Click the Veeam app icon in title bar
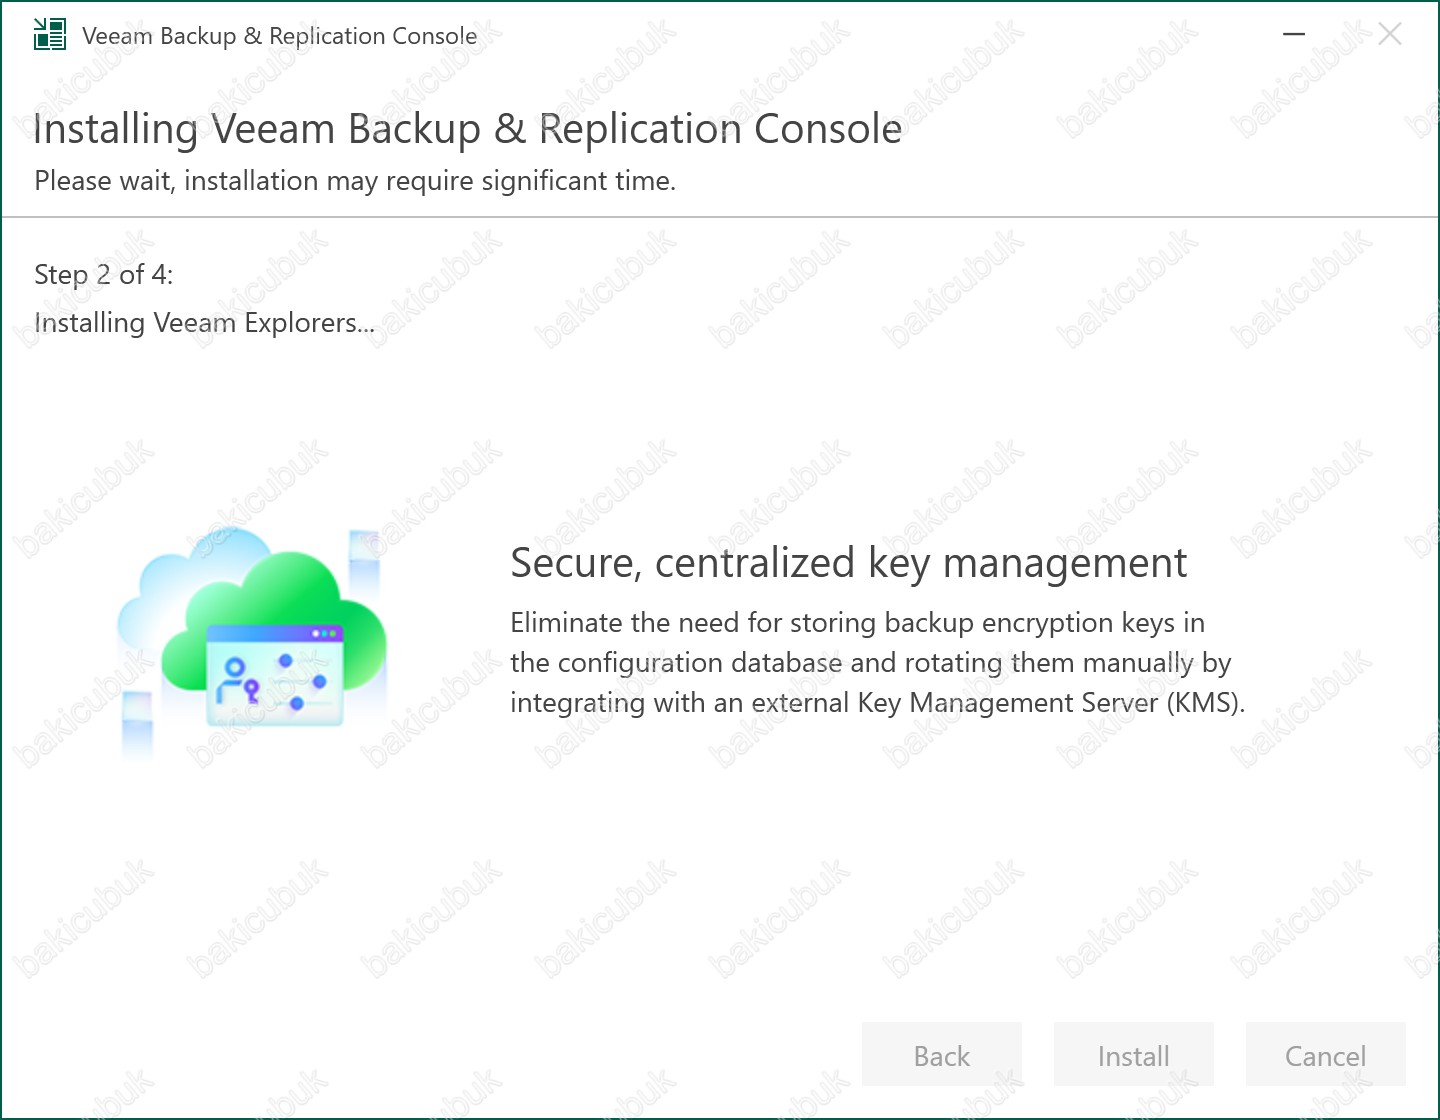The image size is (1440, 1120). pos(50,35)
